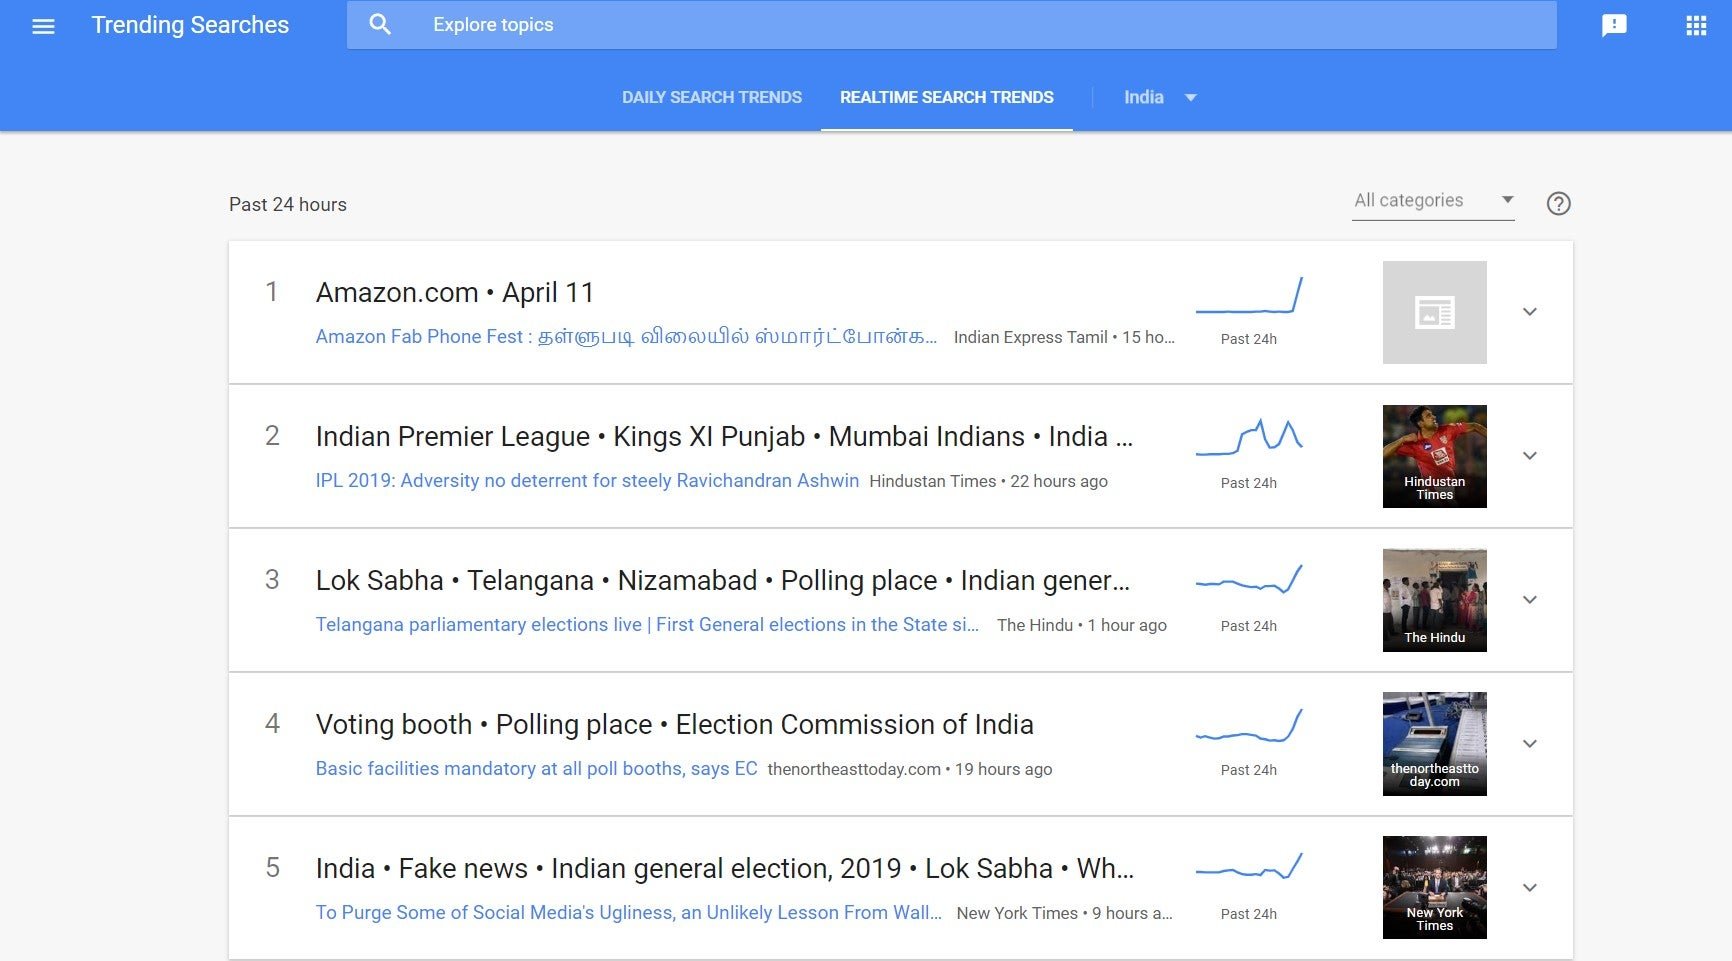
Task: Open IPL 2019 Ravichandran Ashwin article link
Action: (x=587, y=481)
